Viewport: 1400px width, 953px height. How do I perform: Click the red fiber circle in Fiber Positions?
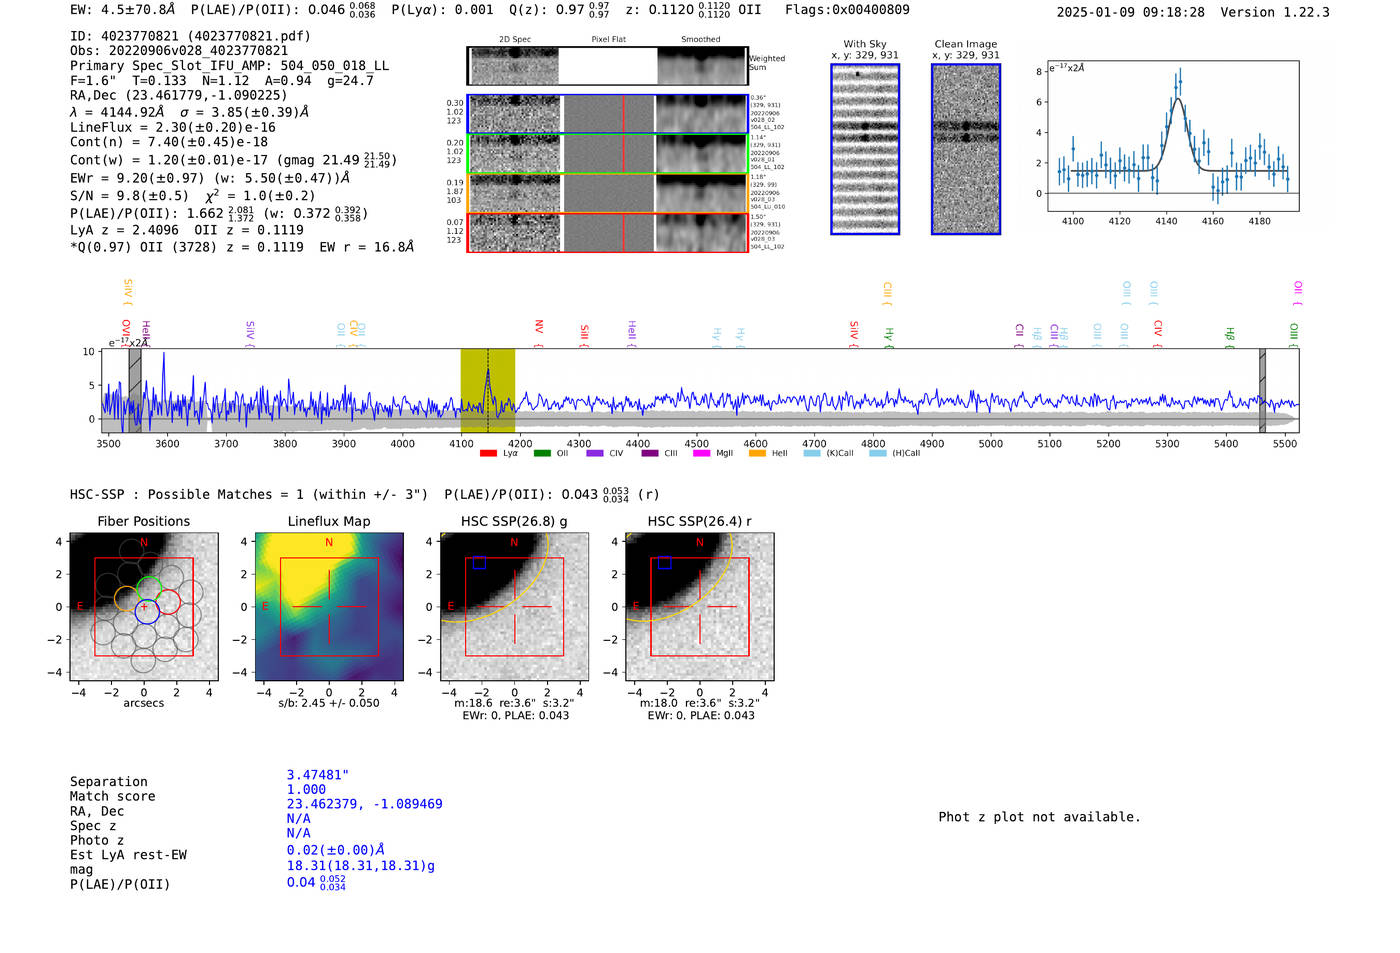168,601
